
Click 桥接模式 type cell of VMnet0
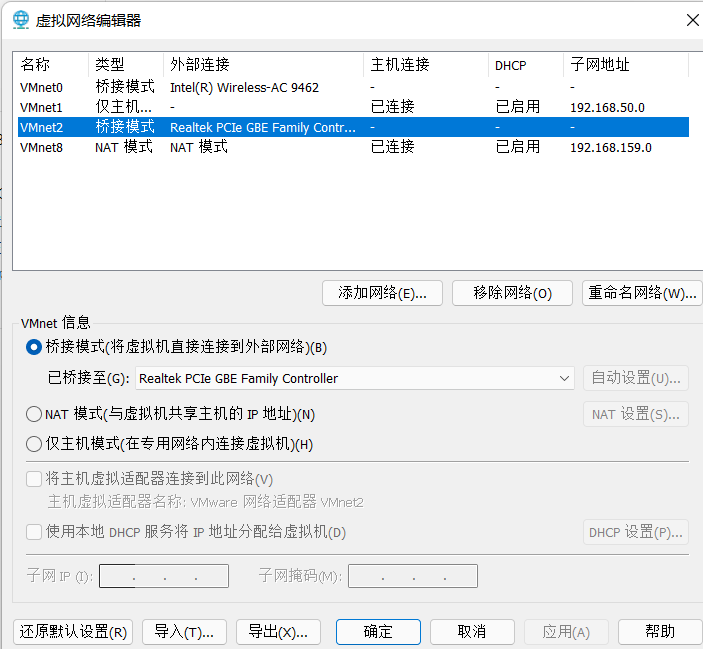[x=125, y=87]
